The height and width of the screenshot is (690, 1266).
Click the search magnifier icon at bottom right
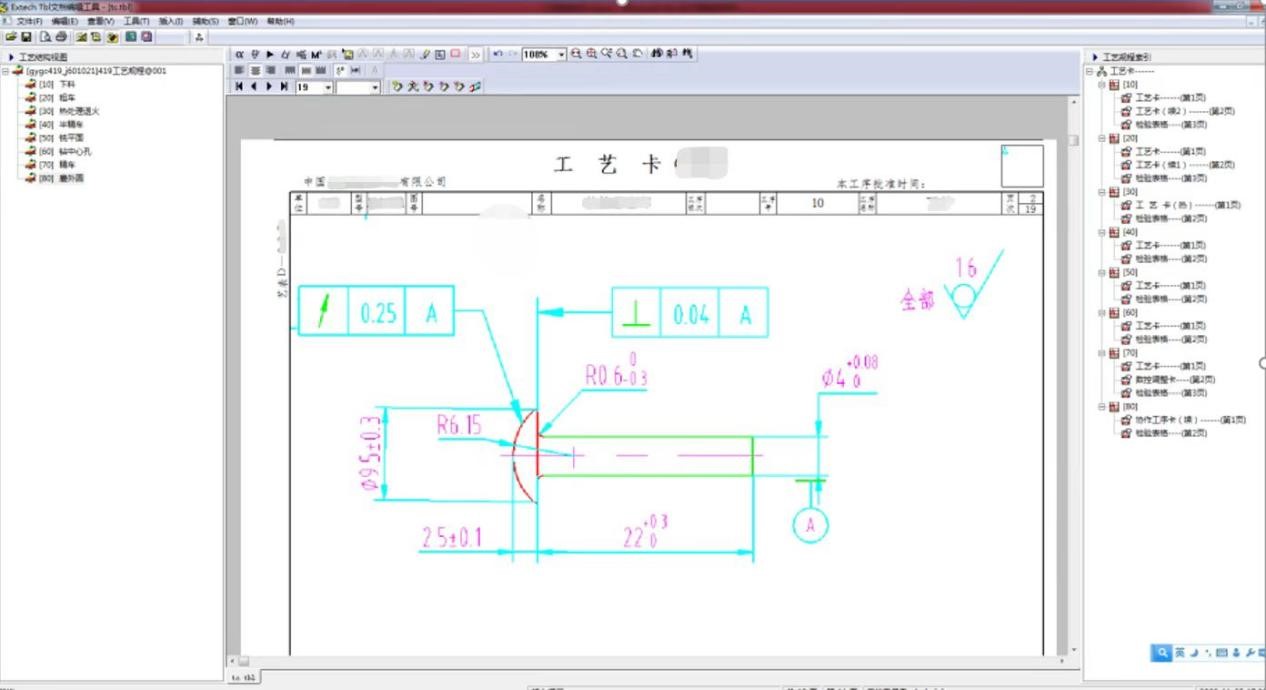tap(1162, 653)
